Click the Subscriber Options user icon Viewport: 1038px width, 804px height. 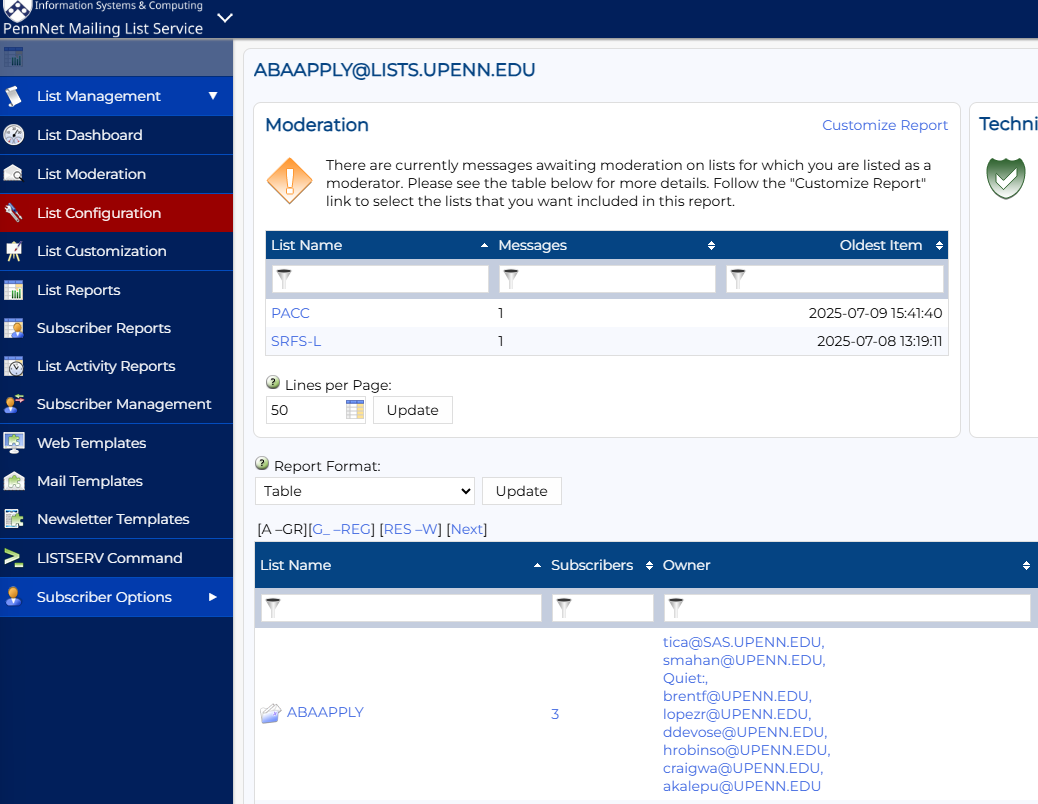click(14, 597)
